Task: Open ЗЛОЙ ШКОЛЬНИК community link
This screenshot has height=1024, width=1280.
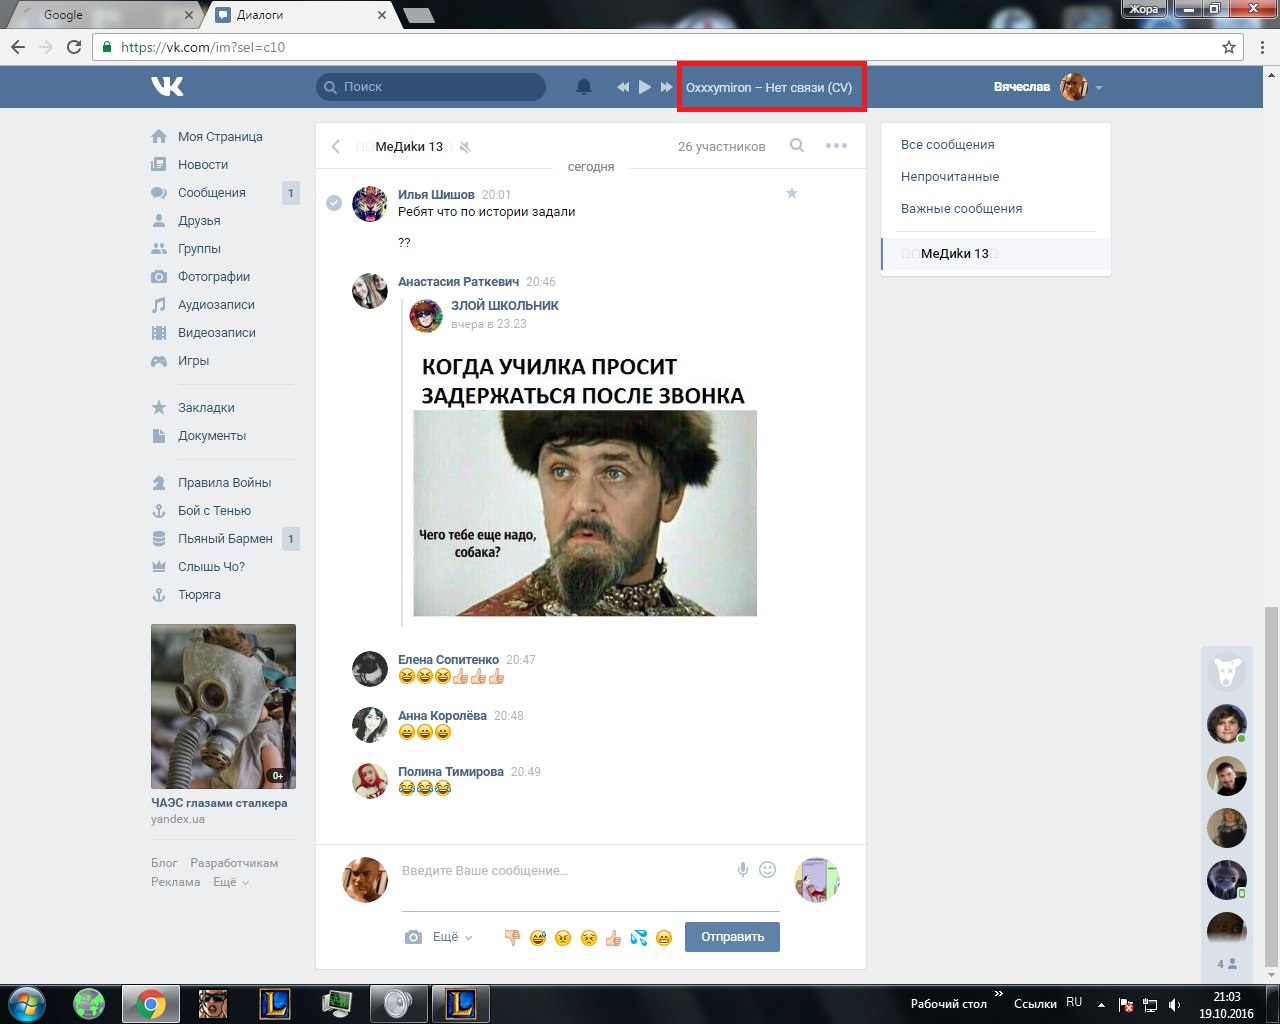Action: pyautogui.click(x=505, y=305)
